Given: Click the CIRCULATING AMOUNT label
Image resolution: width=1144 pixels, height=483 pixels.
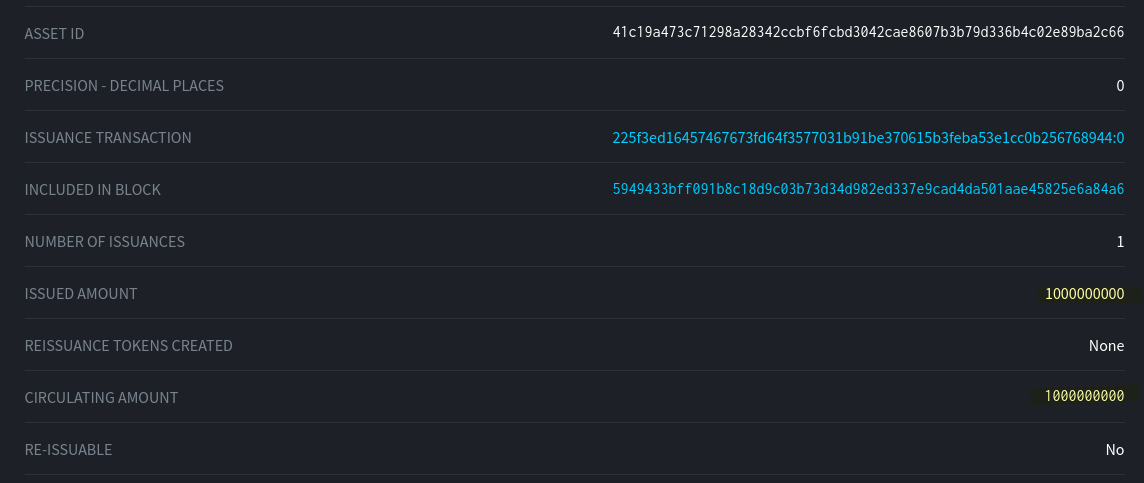Looking at the screenshot, I should [101, 398].
